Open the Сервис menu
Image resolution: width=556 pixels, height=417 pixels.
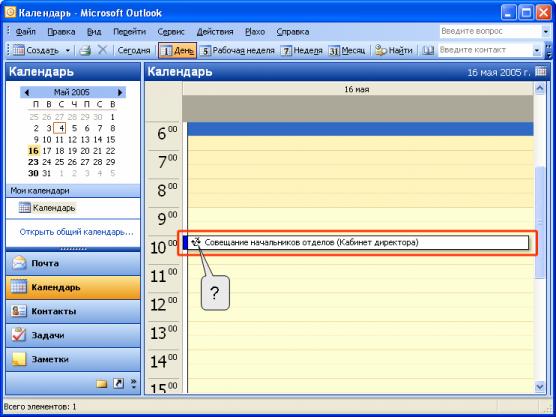tap(171, 32)
